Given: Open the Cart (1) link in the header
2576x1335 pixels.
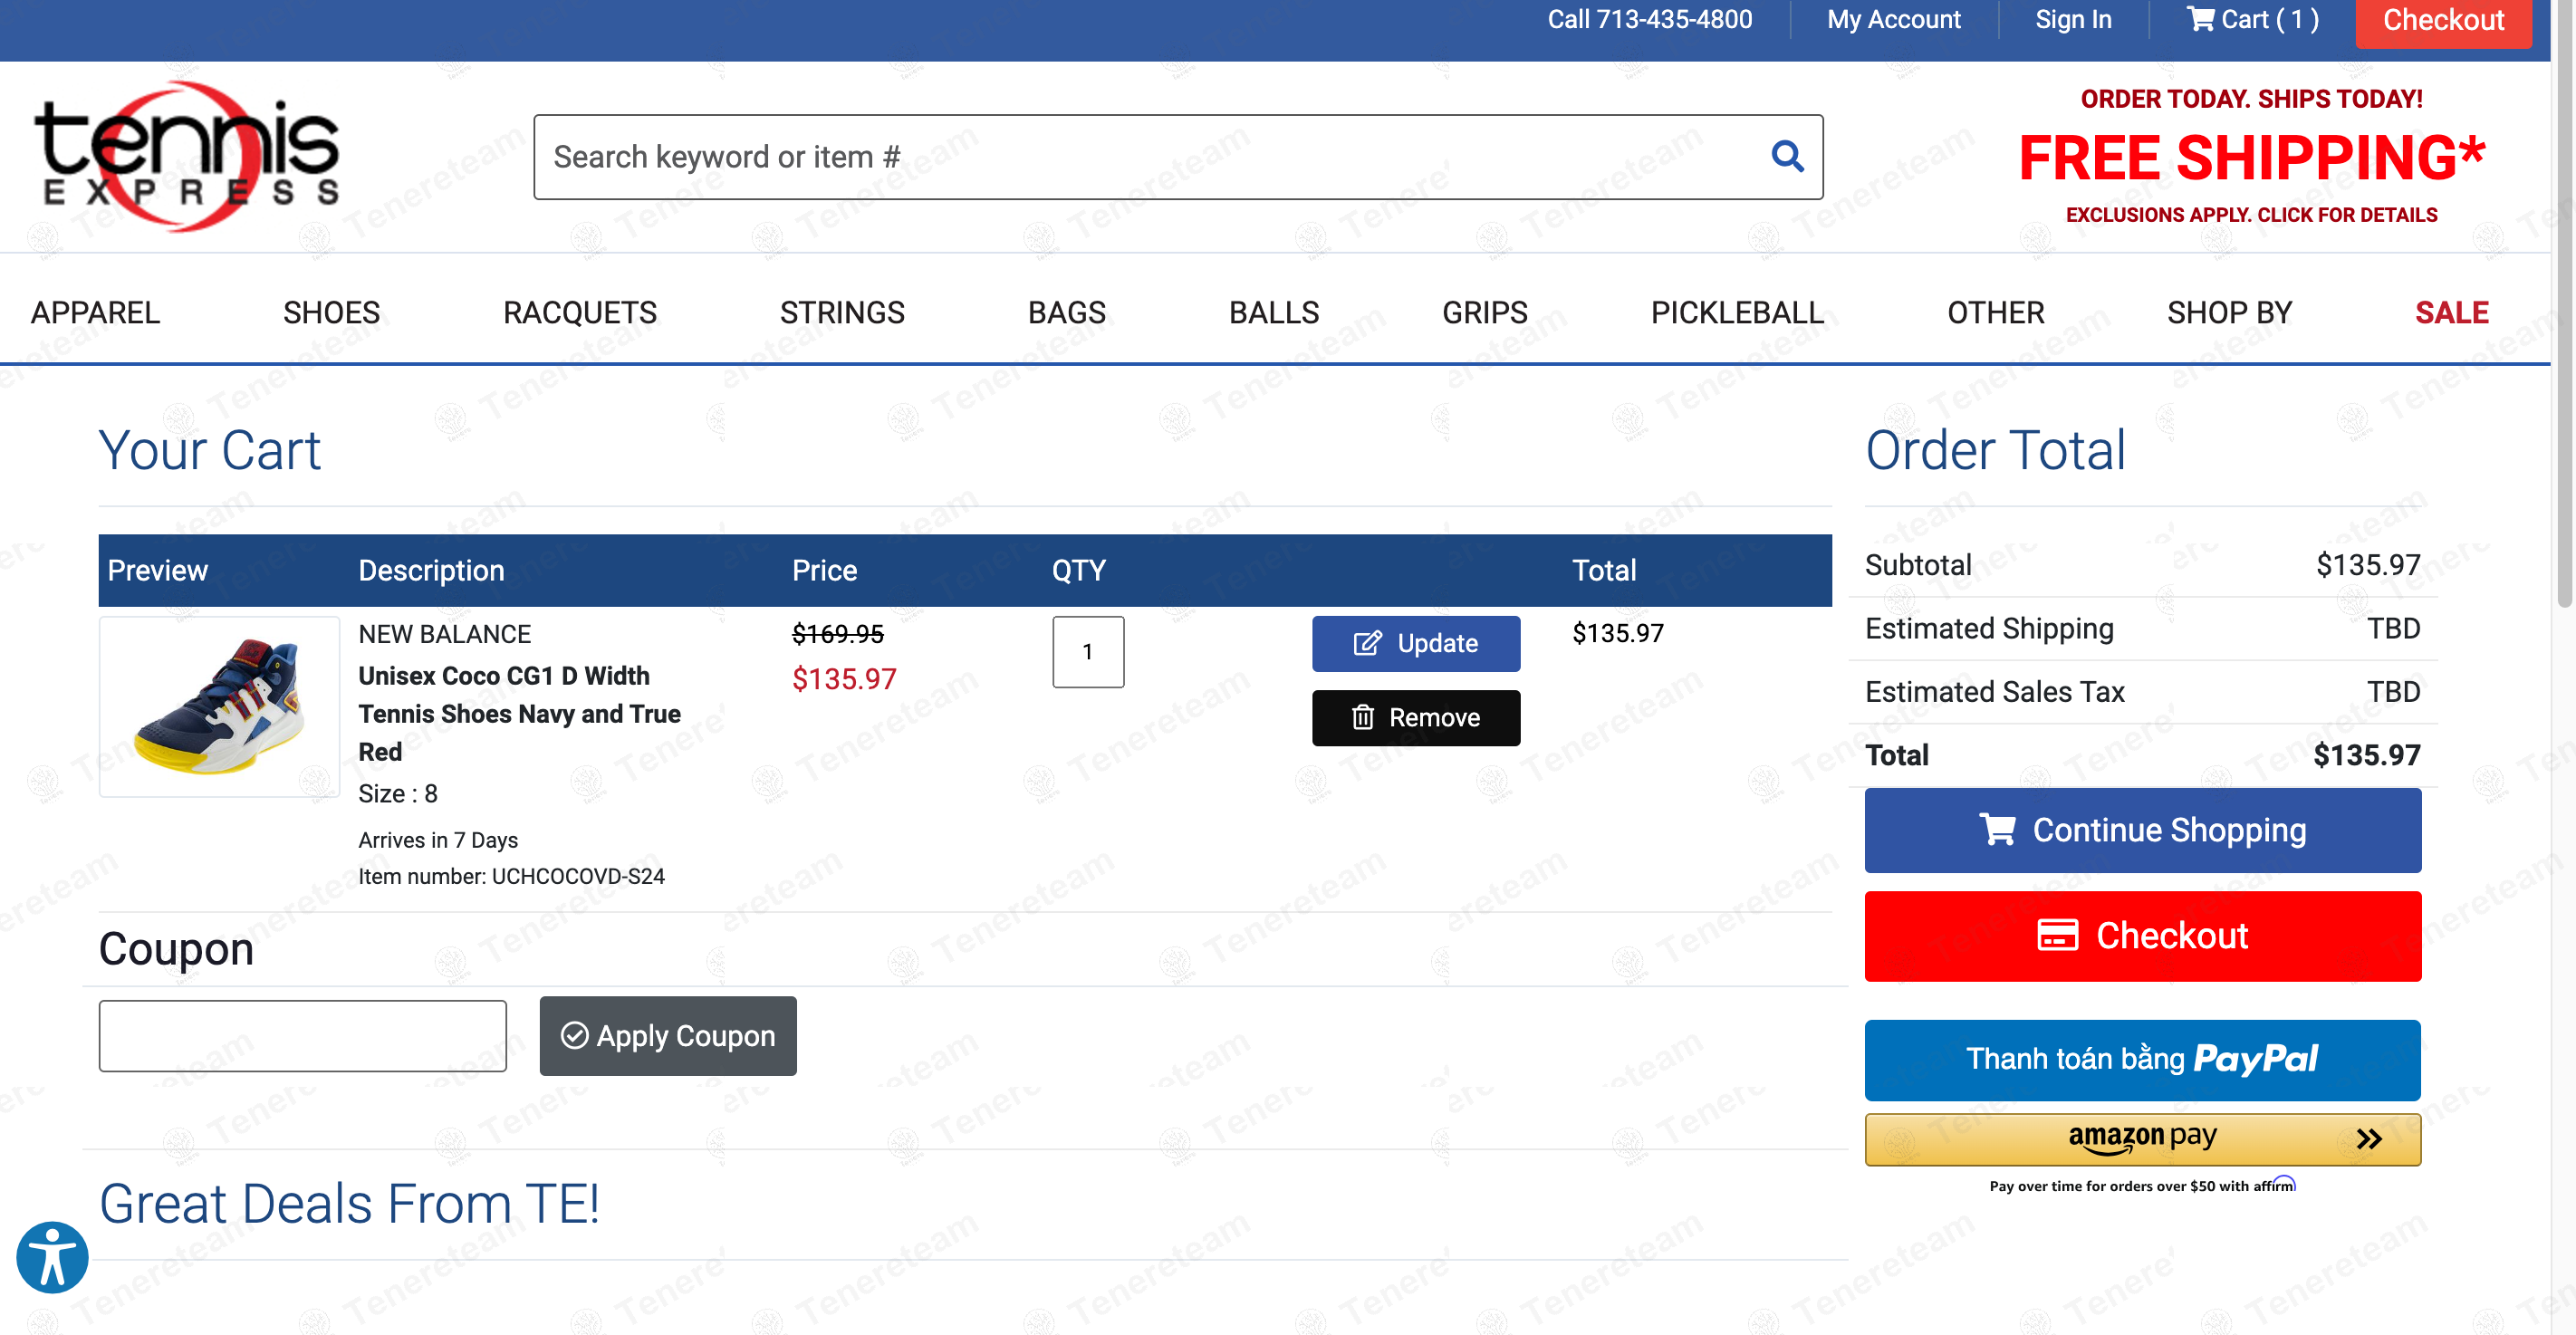Looking at the screenshot, I should [x=2252, y=20].
